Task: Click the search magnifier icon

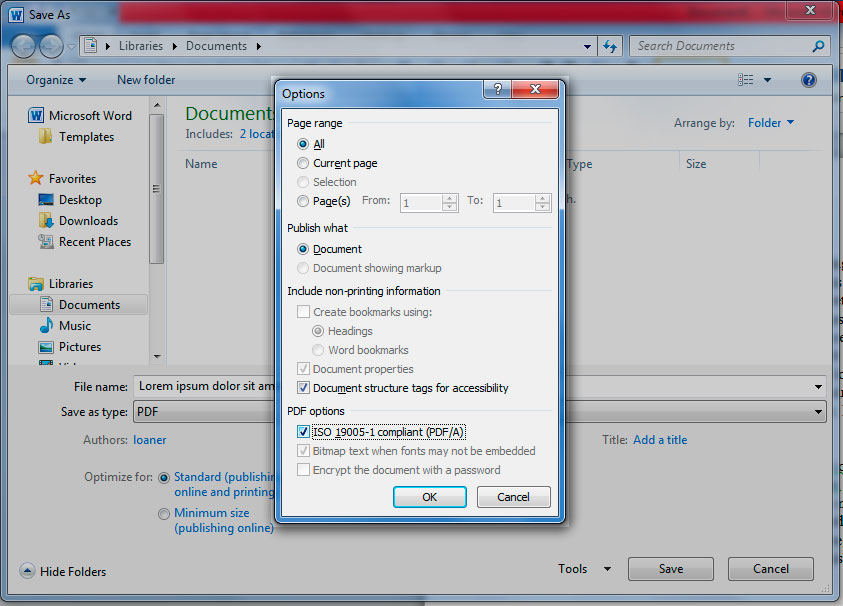Action: coord(818,46)
